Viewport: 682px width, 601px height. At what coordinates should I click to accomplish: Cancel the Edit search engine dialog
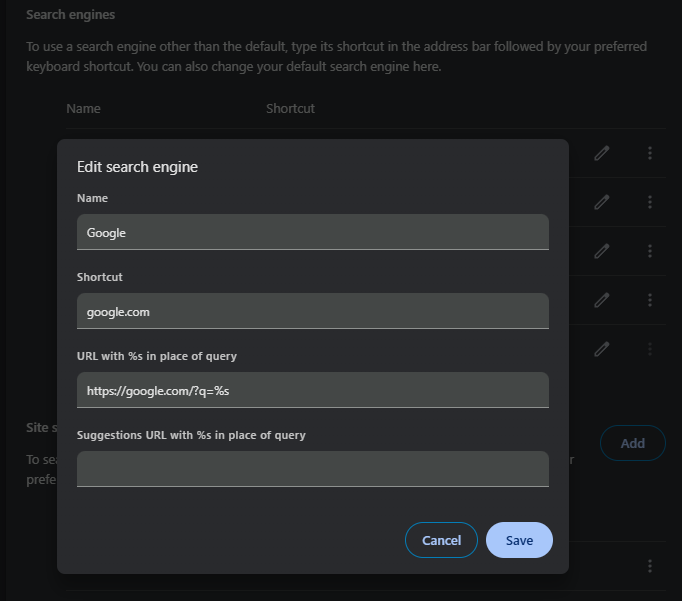441,540
